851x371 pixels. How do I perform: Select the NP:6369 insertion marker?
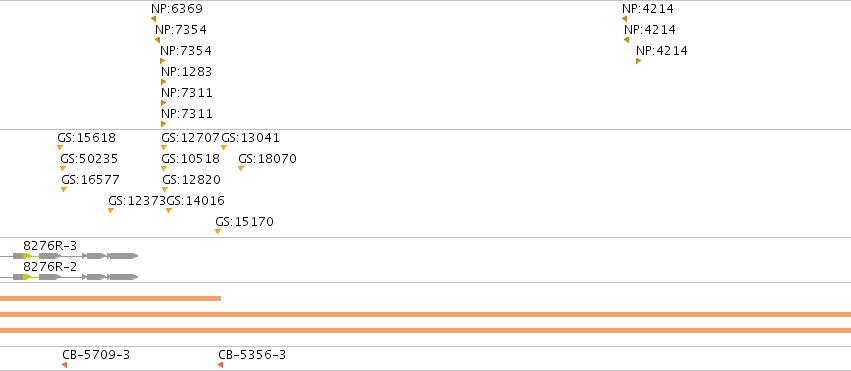pyautogui.click(x=154, y=19)
